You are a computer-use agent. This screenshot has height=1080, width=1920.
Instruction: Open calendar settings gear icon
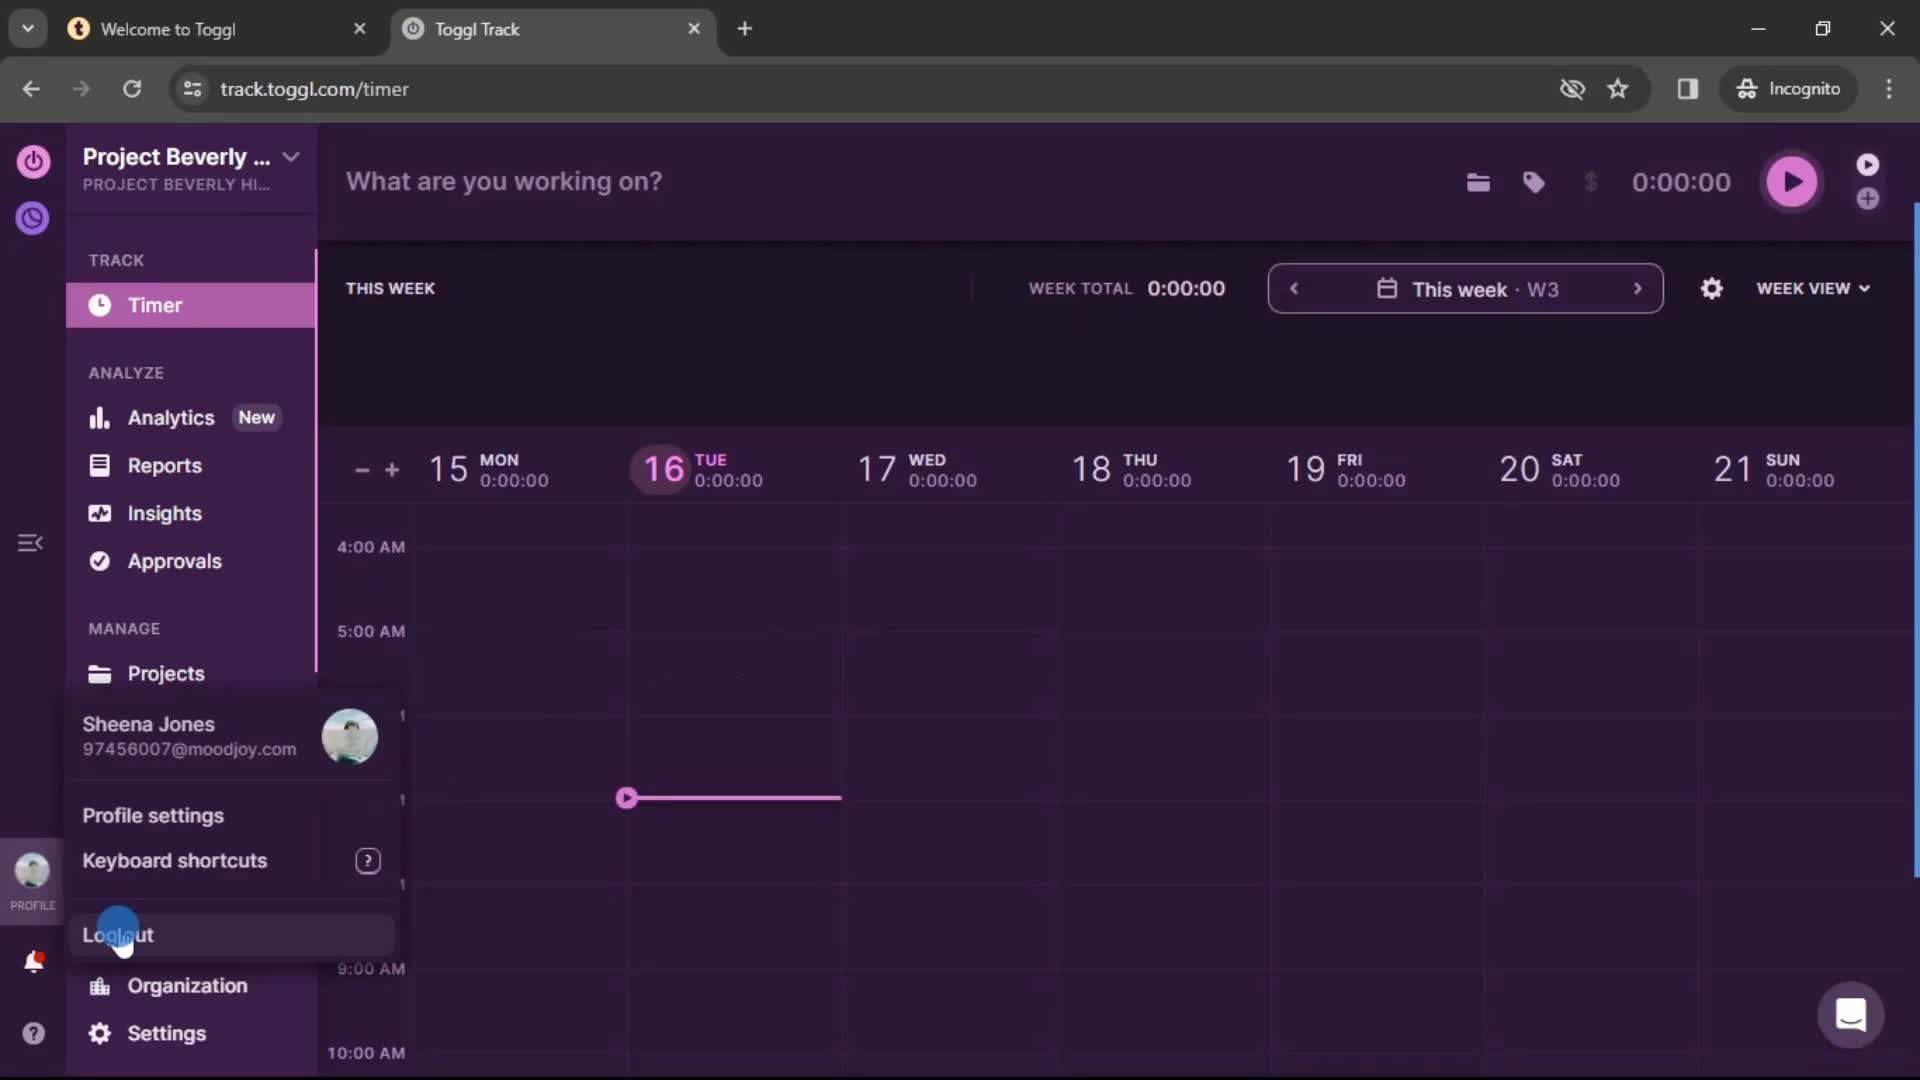point(1712,288)
